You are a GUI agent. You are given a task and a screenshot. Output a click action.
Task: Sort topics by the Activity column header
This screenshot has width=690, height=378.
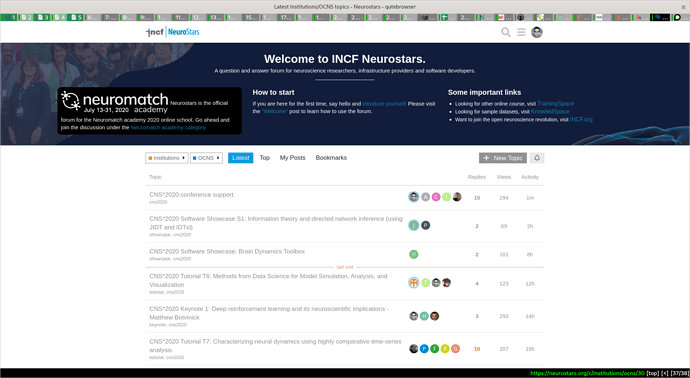tap(530, 177)
